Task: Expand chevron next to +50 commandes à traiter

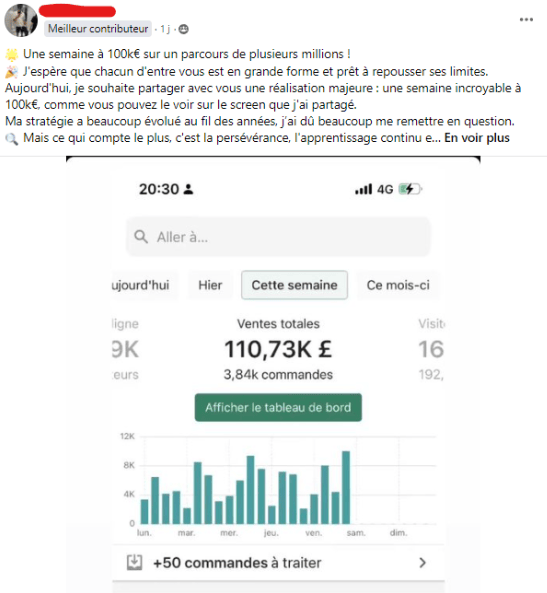Action: 423,563
